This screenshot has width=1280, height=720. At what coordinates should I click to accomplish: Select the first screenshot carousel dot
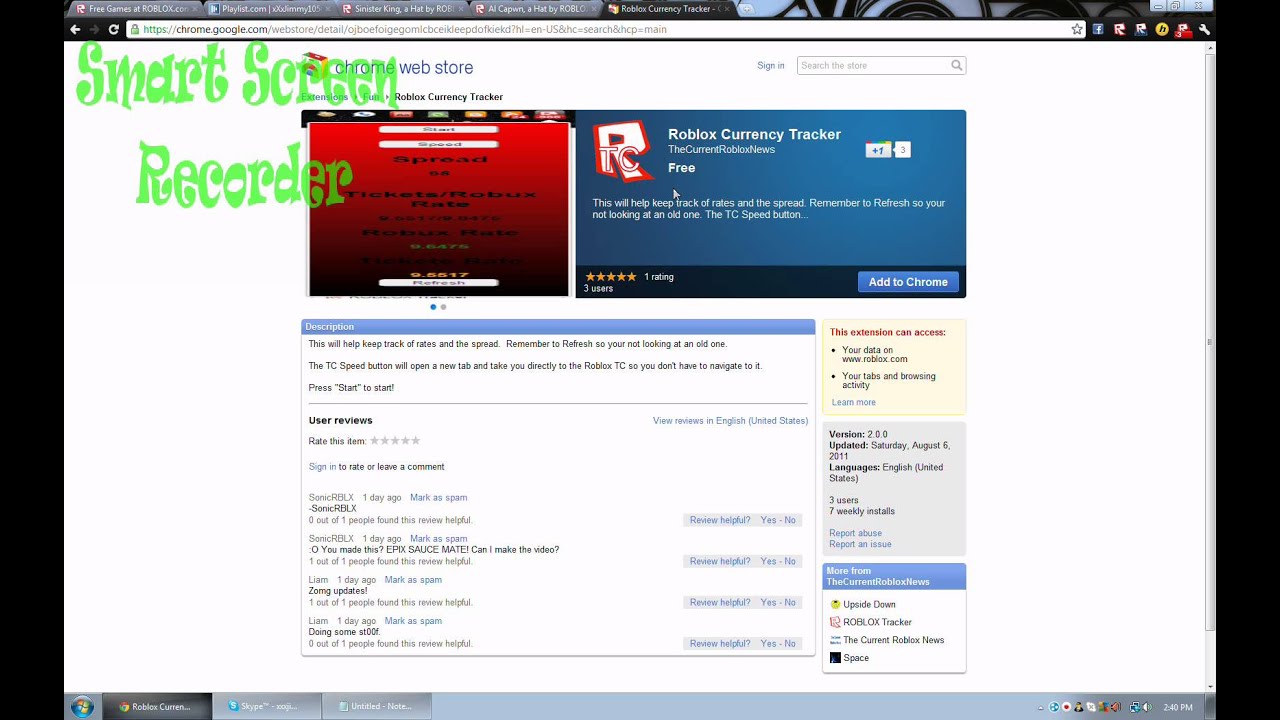(433, 307)
